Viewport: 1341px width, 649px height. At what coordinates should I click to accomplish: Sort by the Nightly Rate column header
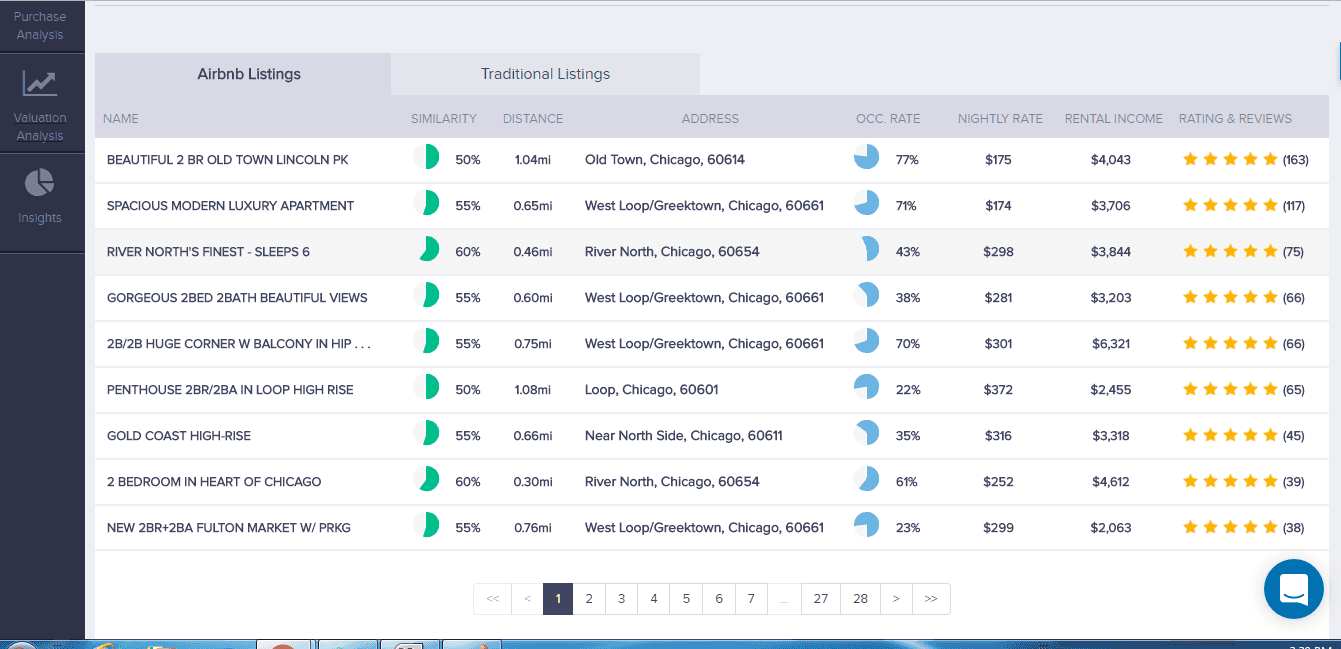tap(999, 118)
